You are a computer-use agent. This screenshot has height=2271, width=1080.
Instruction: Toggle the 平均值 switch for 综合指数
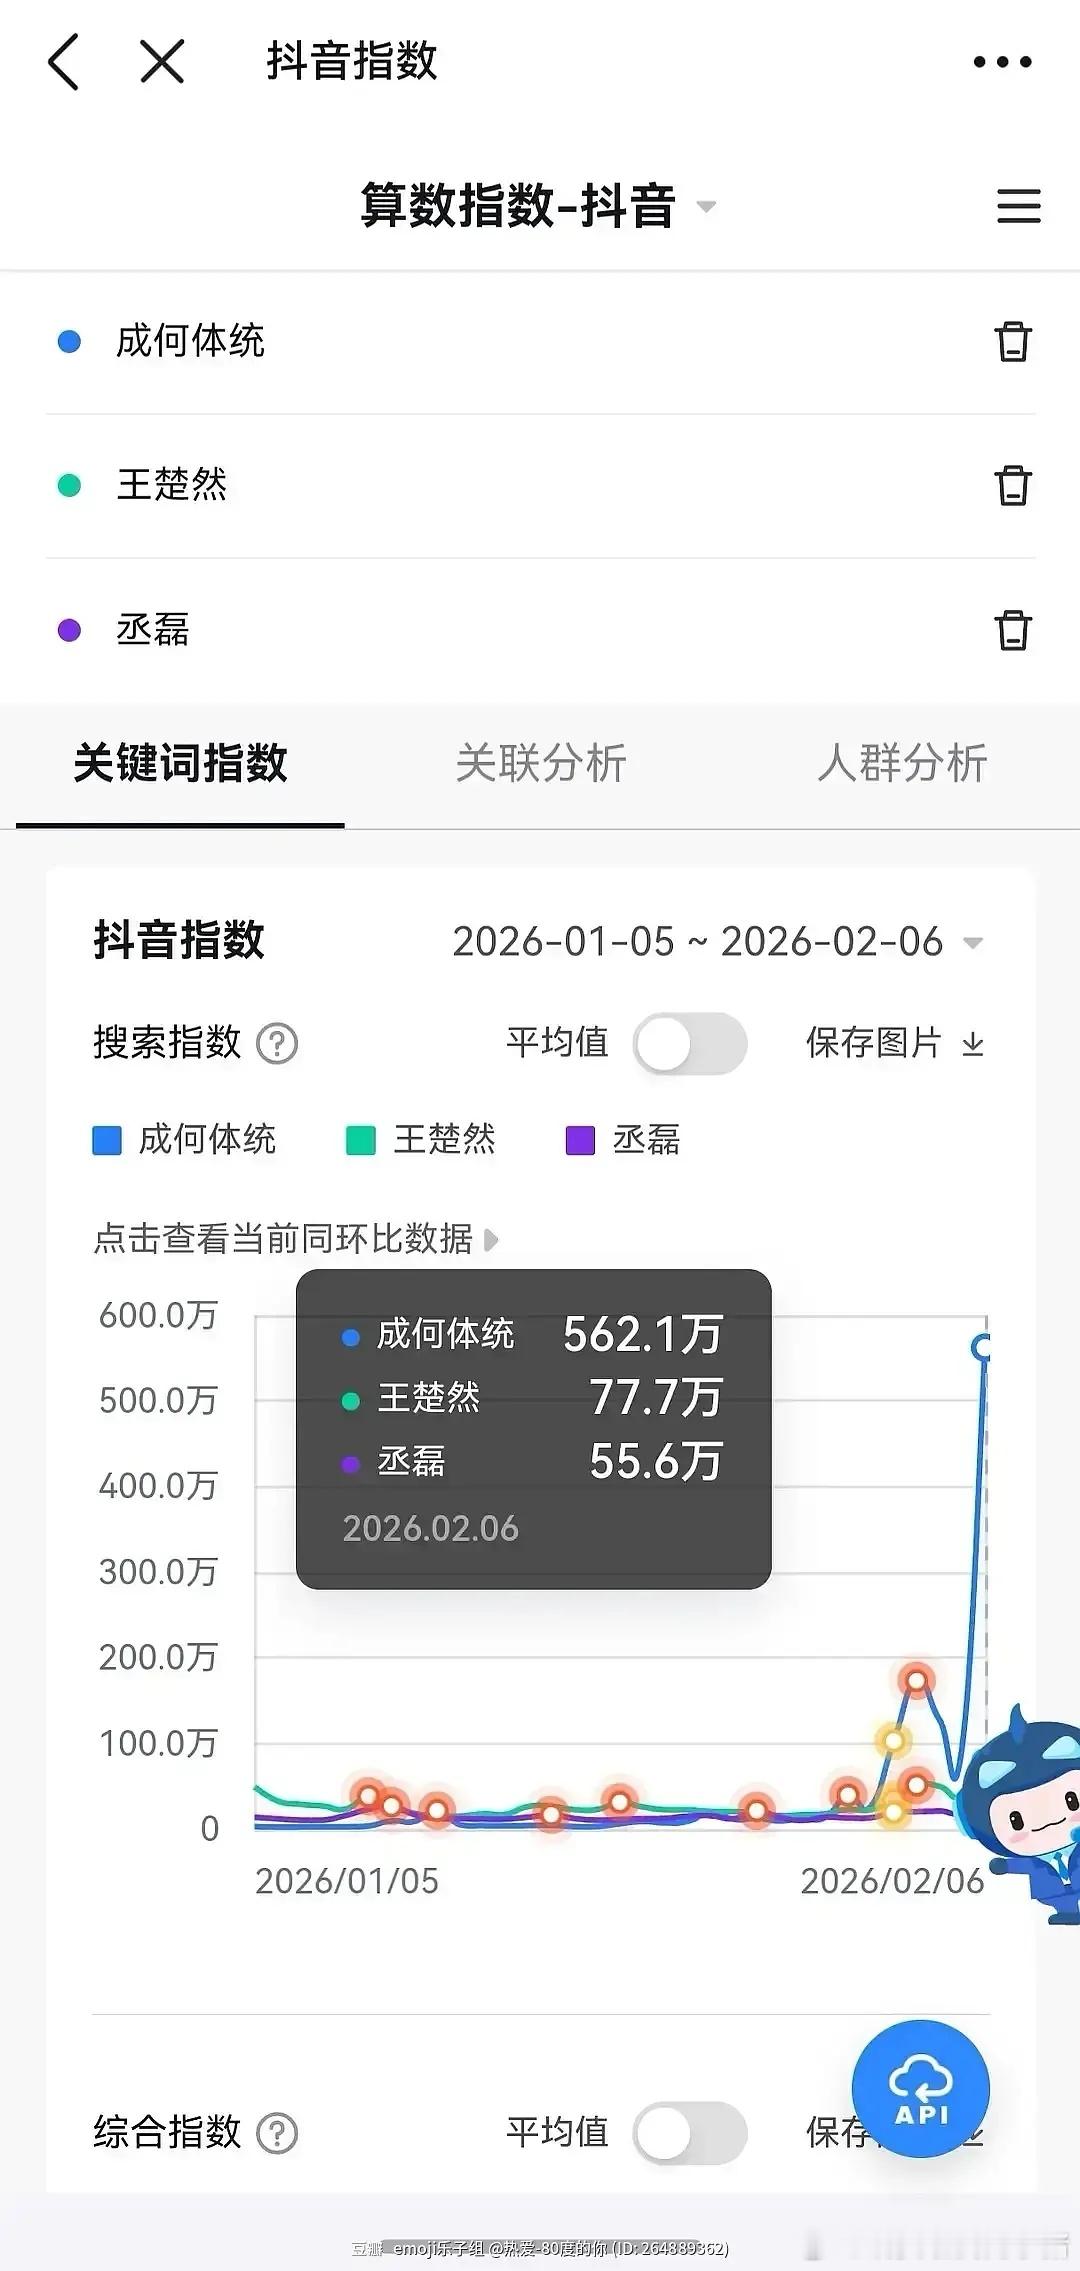click(690, 2133)
